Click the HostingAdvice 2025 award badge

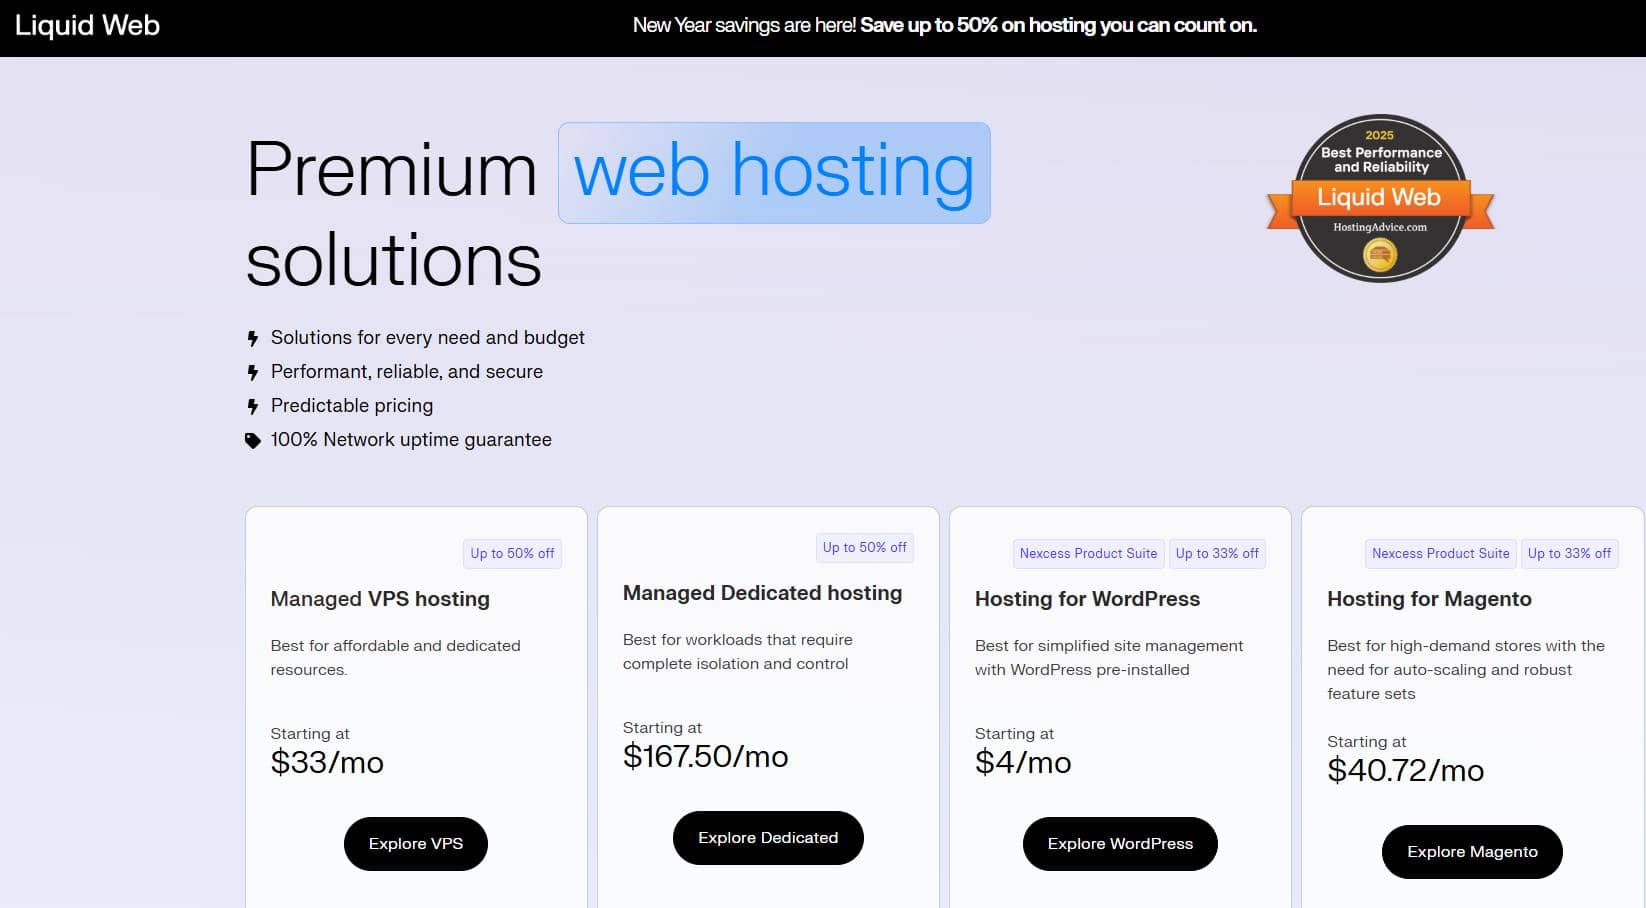[1380, 198]
